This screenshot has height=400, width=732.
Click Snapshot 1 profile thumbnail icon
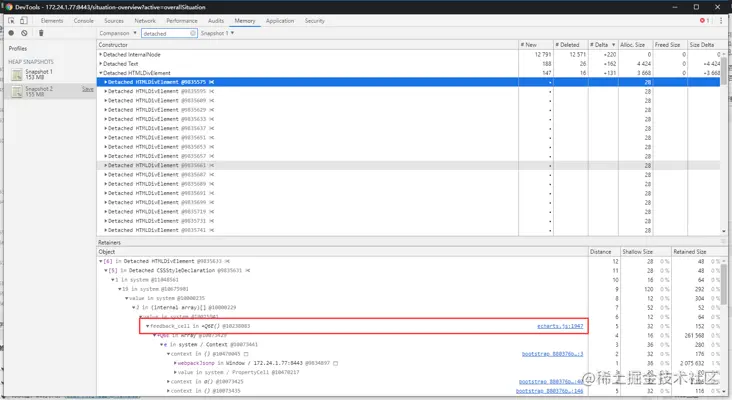click(x=17, y=74)
